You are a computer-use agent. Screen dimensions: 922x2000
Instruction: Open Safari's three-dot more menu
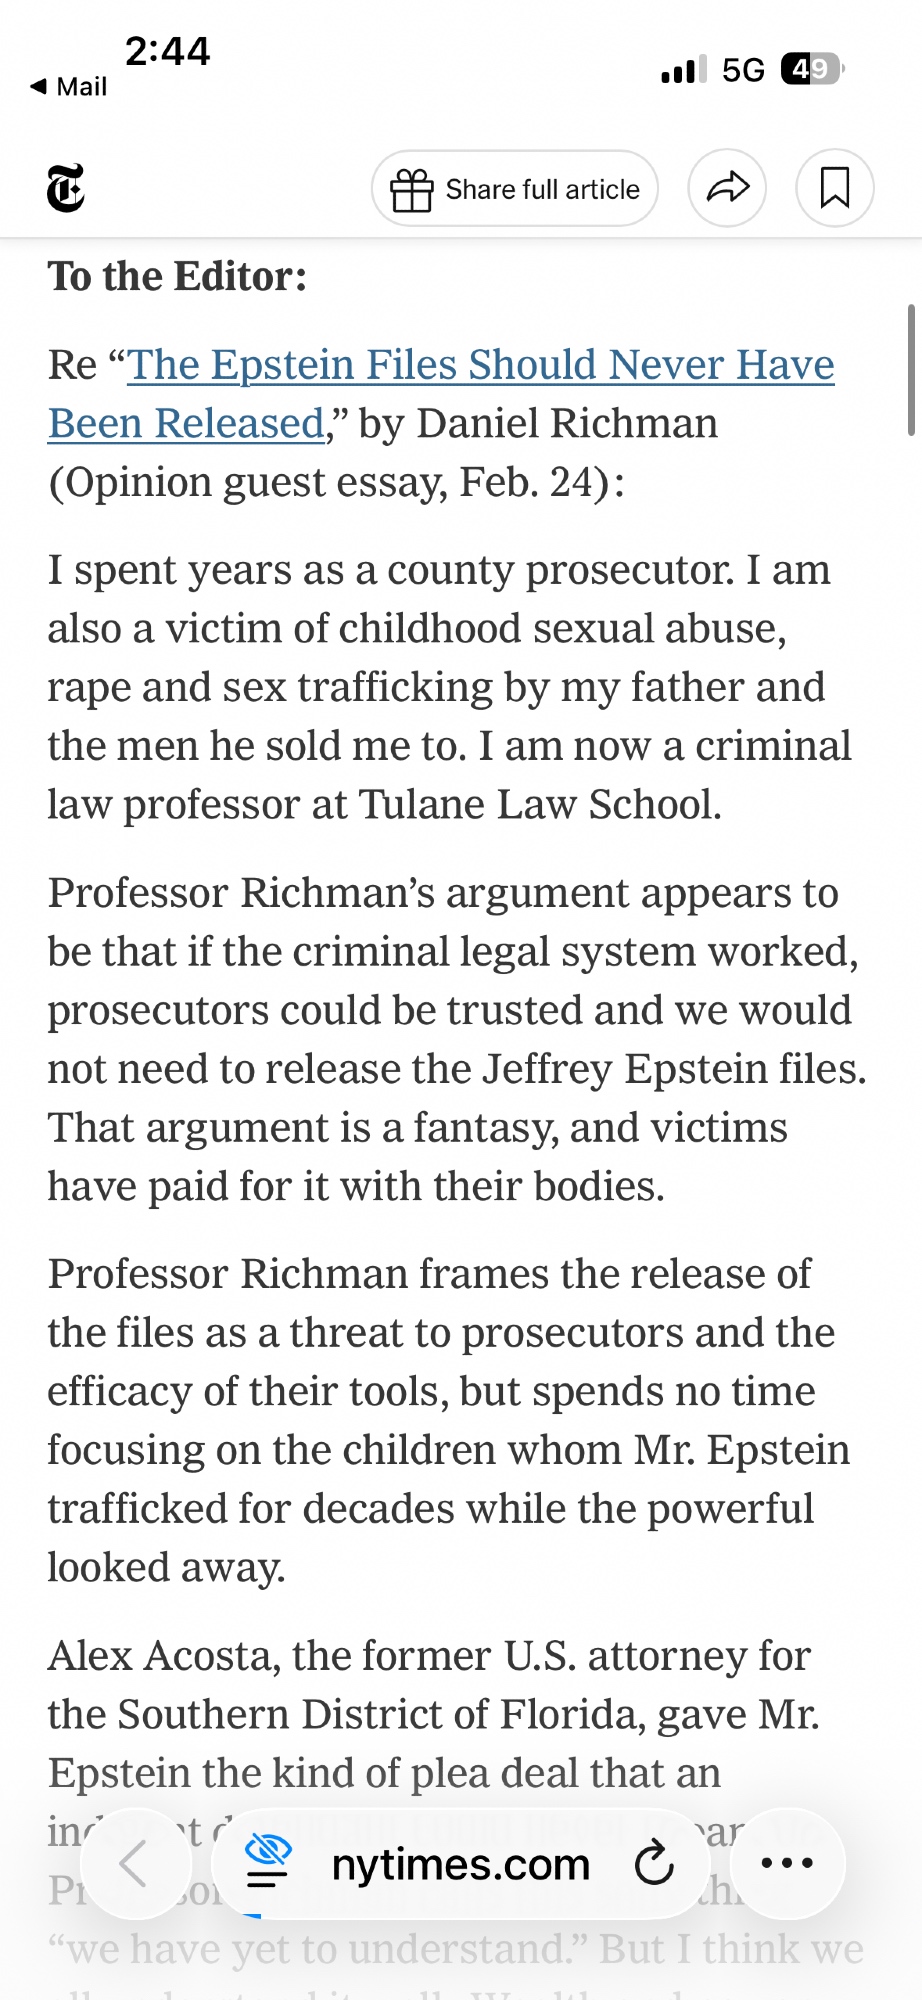coord(787,1863)
